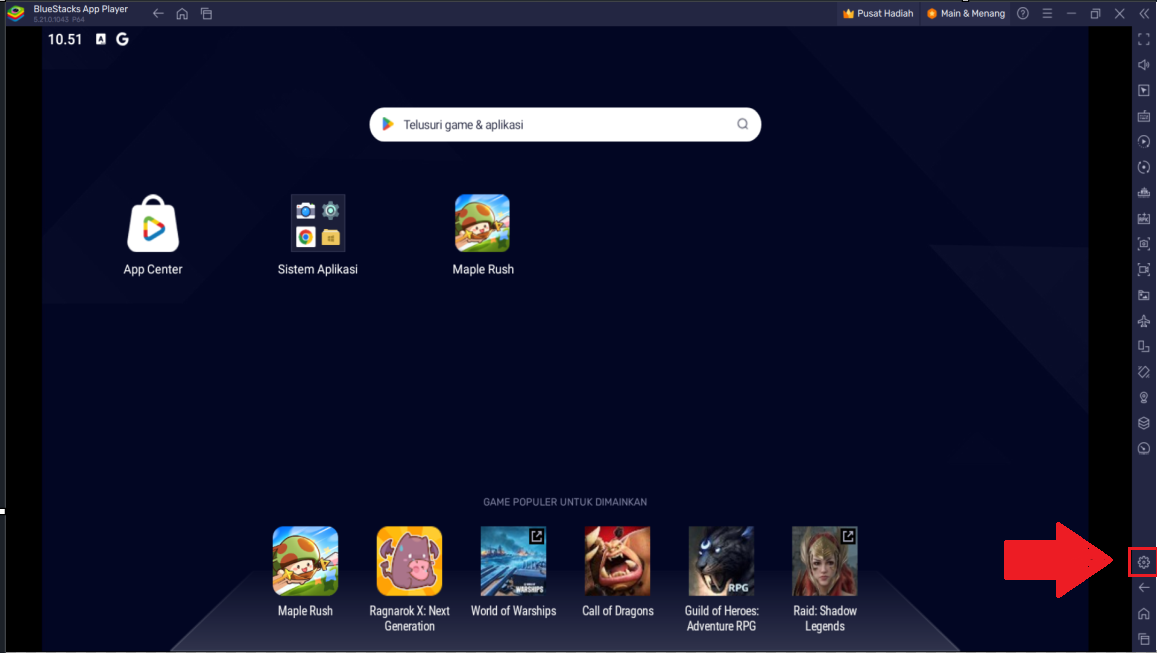
Task: Click the sidebar back arrow near the bottom
Action: 1143,588
